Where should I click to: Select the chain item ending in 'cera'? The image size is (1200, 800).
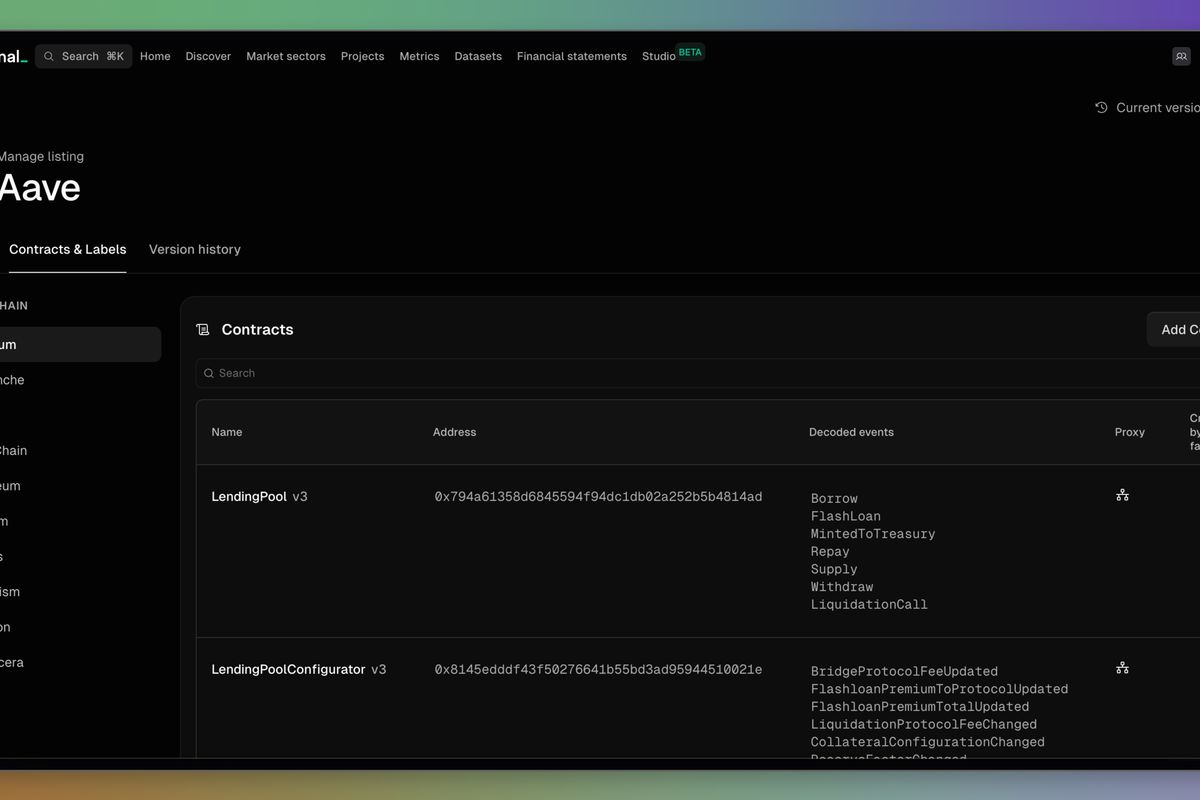pyautogui.click(x=12, y=662)
